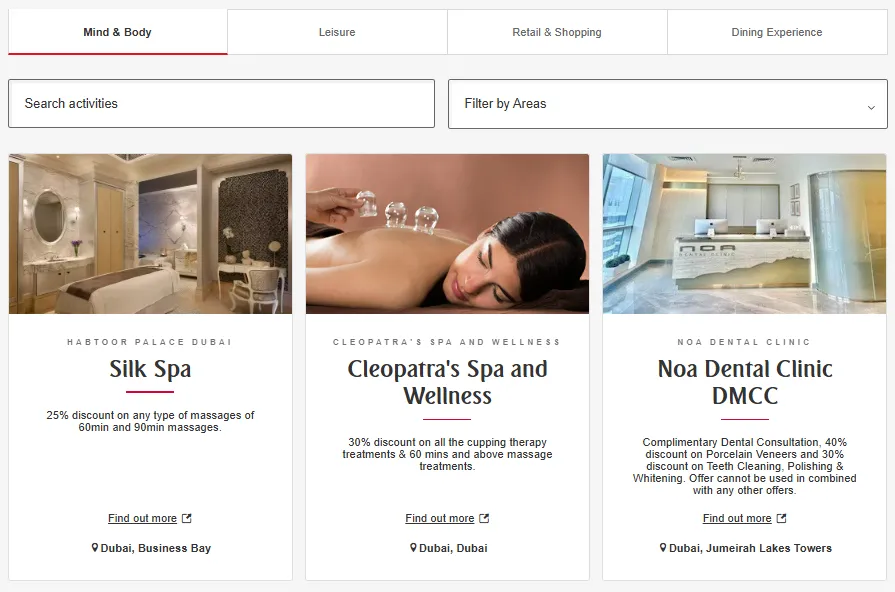
Task: Click the location pin beside Dubai, Dubai
Action: pos(413,547)
